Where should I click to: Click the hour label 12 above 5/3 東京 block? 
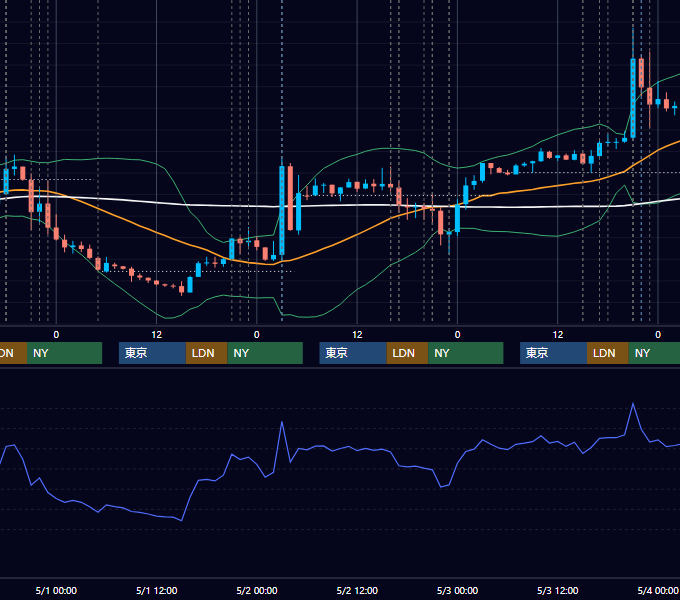(558, 335)
